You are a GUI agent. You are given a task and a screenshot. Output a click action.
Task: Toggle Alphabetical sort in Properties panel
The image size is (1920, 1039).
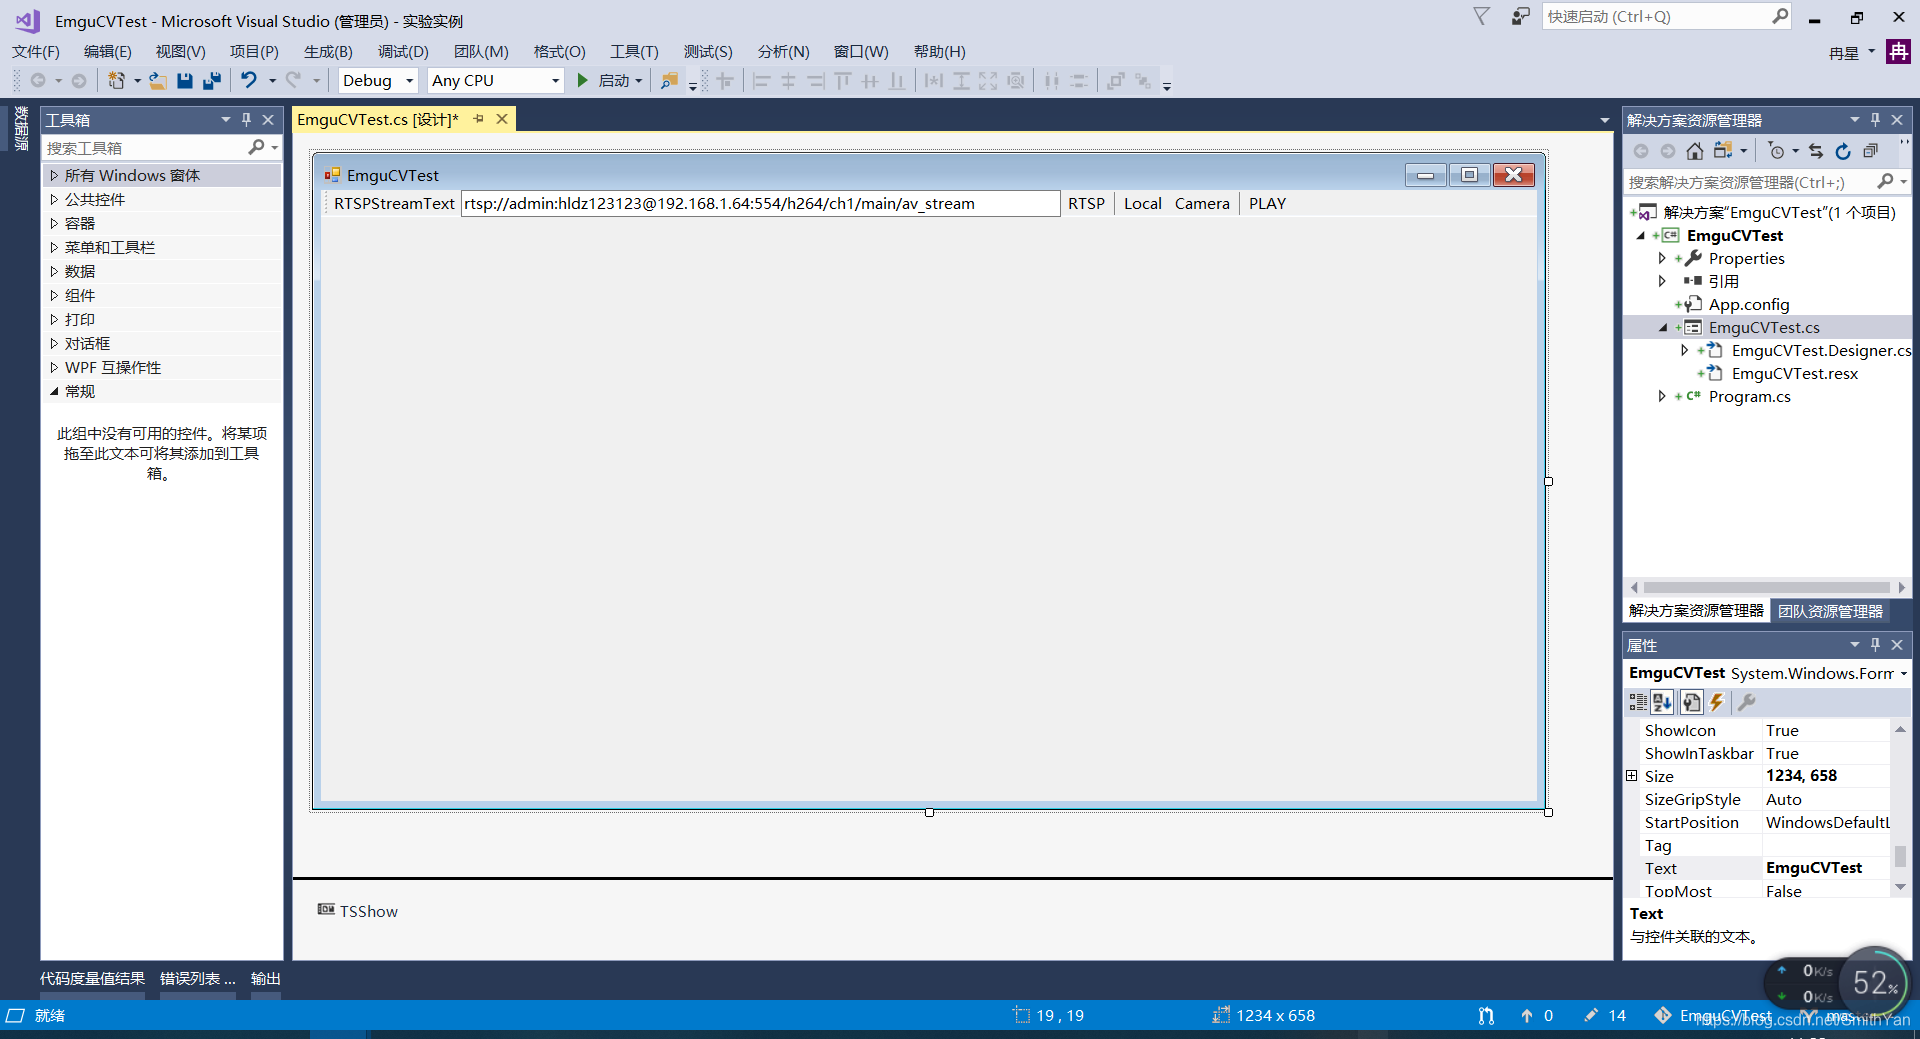[x=1662, y=702]
